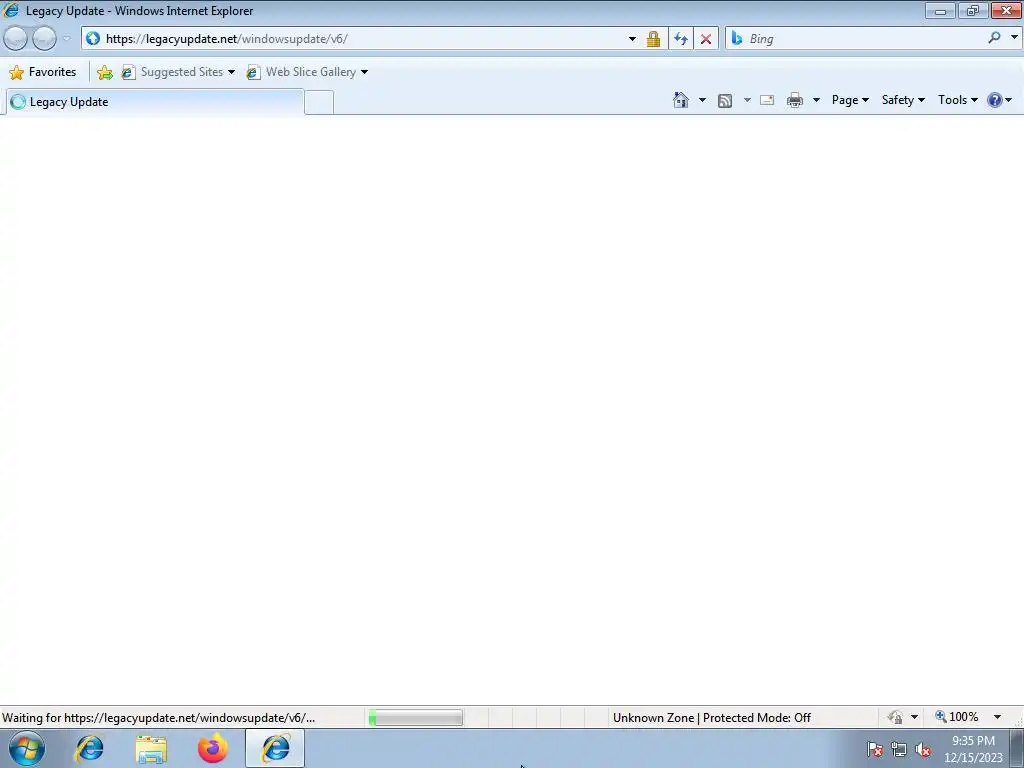Click Action Center flag tray icon

point(875,749)
